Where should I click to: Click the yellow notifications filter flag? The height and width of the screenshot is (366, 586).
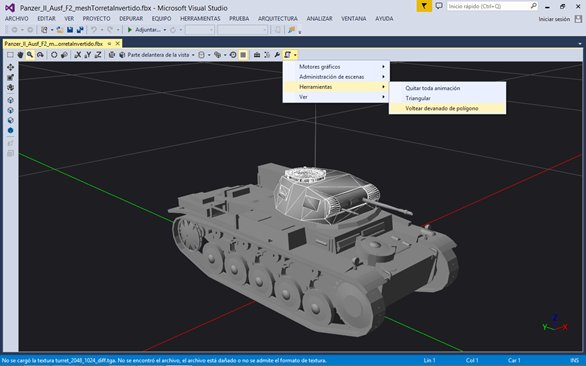pyautogui.click(x=424, y=6)
